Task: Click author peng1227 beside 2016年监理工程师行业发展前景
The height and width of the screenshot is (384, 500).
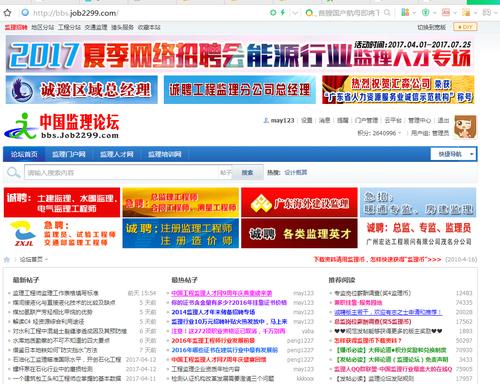Action: 300,341
